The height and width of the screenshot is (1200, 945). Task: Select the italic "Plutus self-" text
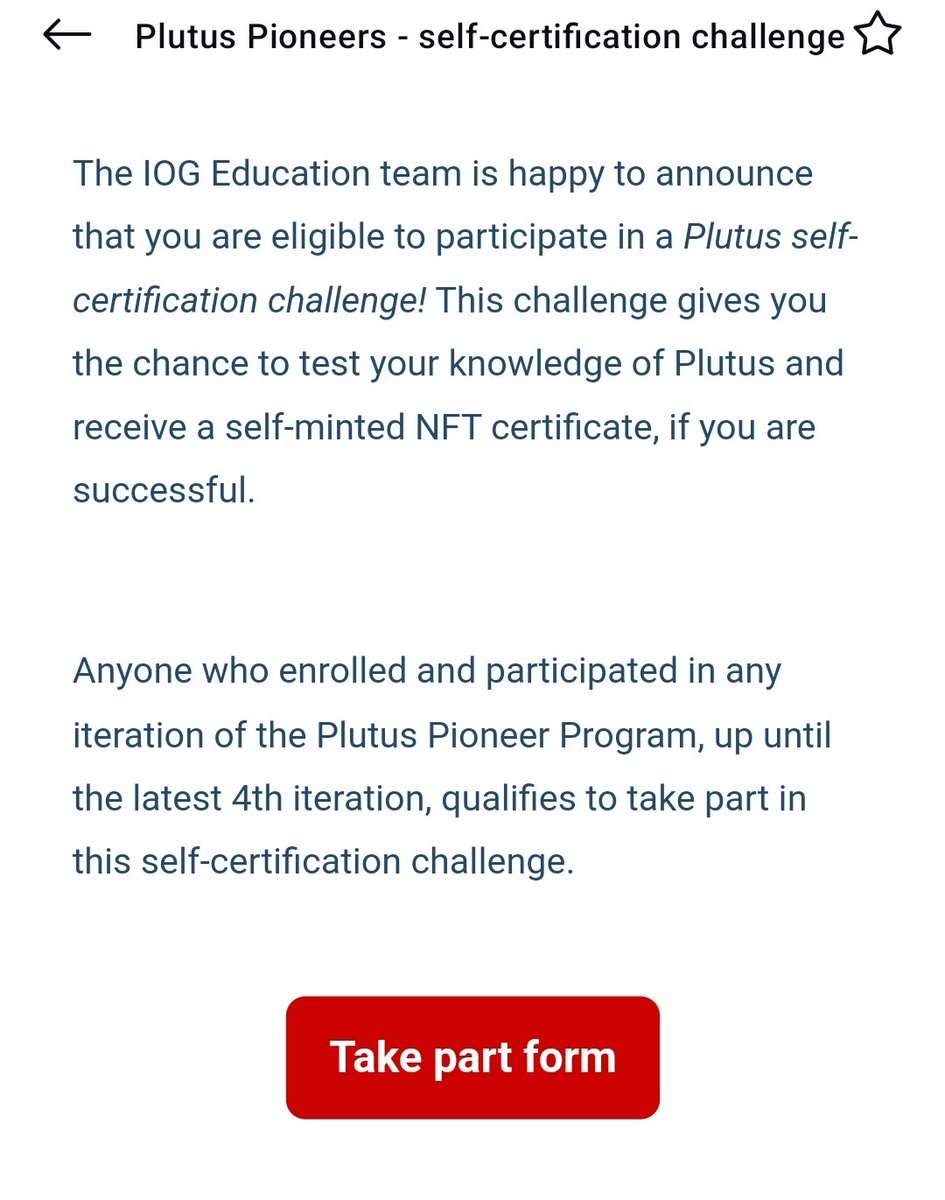click(771, 237)
